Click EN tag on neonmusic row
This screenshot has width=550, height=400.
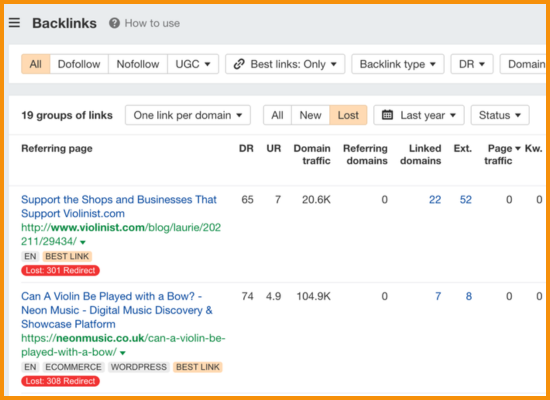(x=30, y=367)
